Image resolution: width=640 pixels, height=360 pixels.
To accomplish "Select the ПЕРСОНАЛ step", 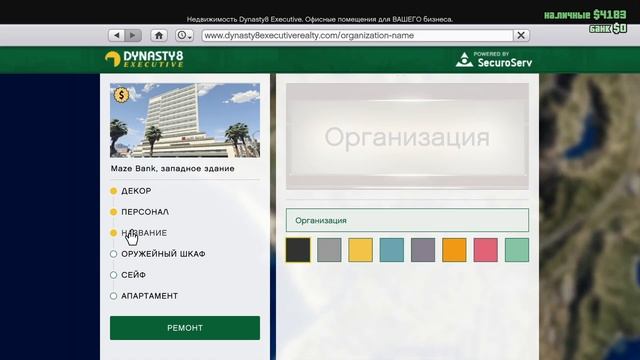I will (x=140, y=212).
